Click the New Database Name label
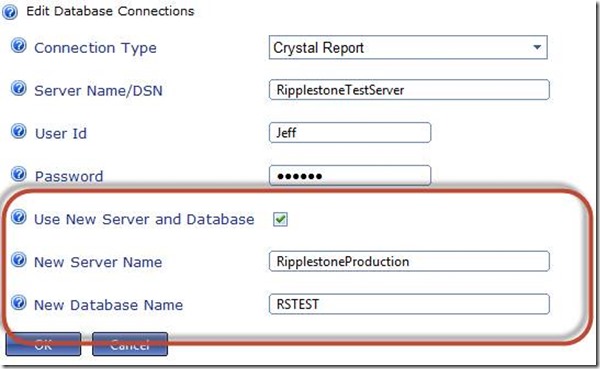 [x=109, y=305]
